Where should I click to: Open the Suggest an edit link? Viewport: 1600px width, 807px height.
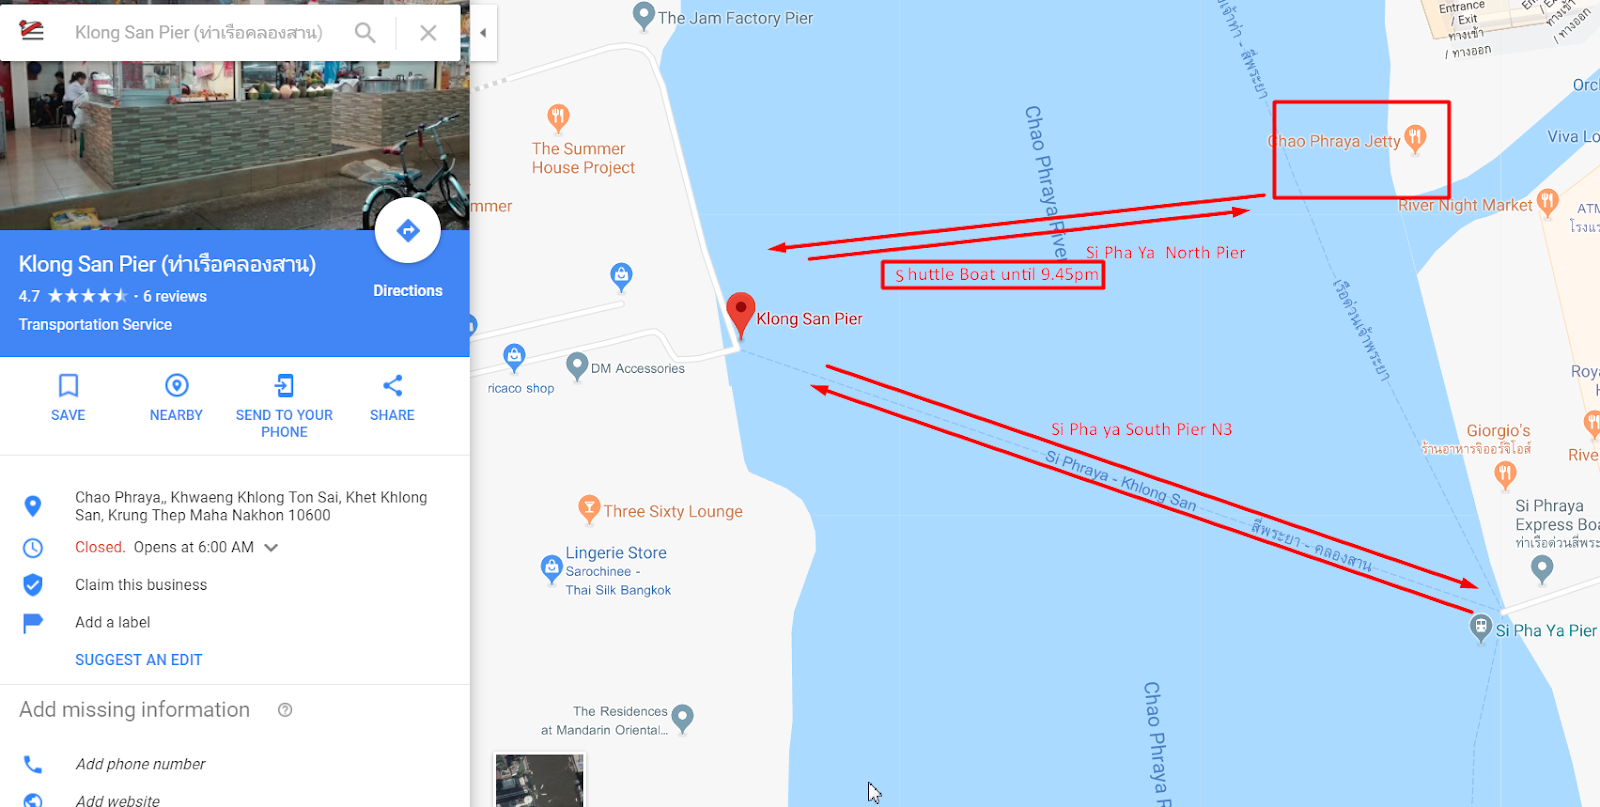click(139, 660)
